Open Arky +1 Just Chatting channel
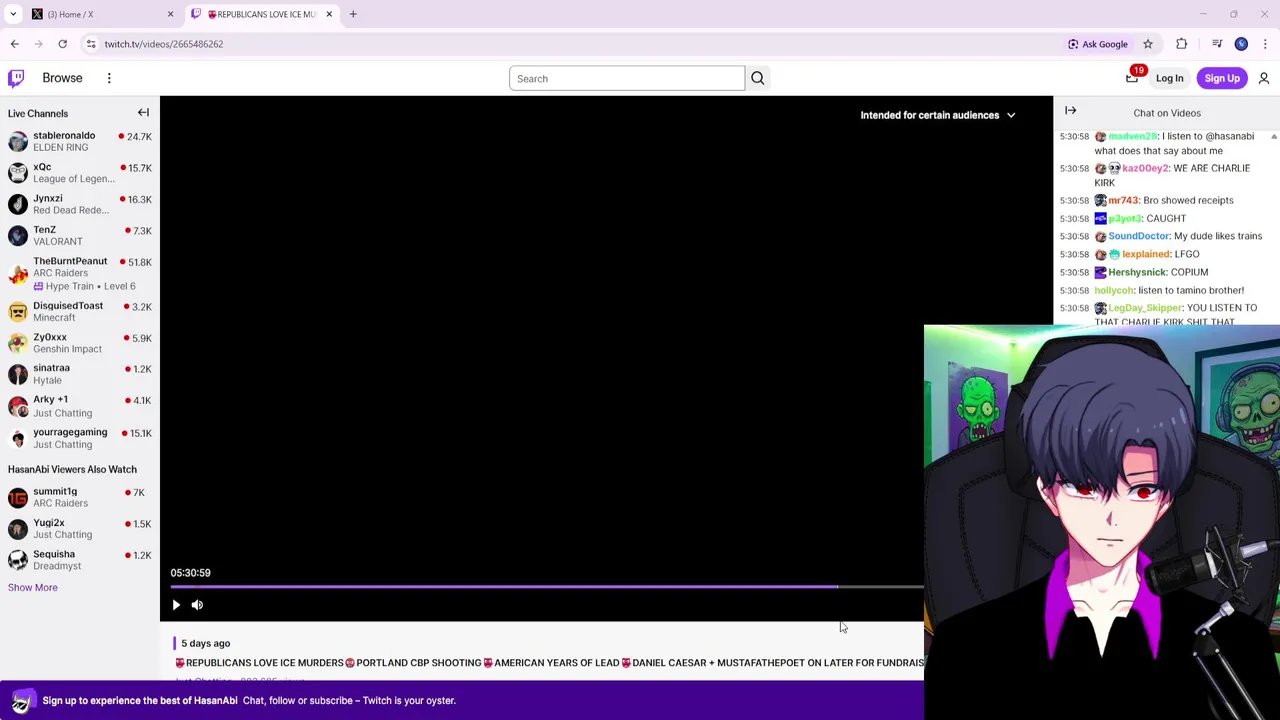1280x720 pixels. [80, 406]
